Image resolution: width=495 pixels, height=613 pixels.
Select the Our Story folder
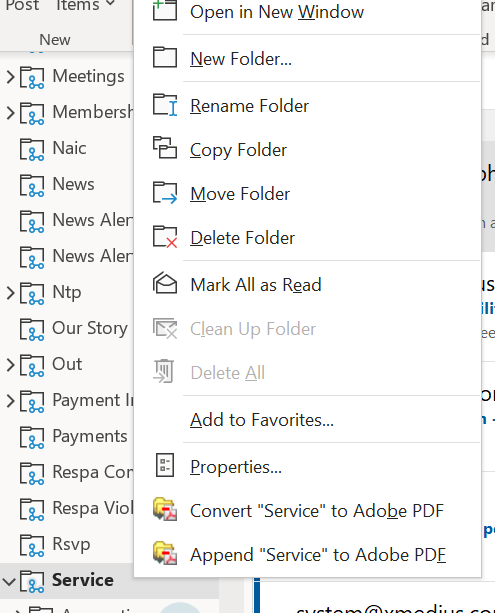[90, 328]
